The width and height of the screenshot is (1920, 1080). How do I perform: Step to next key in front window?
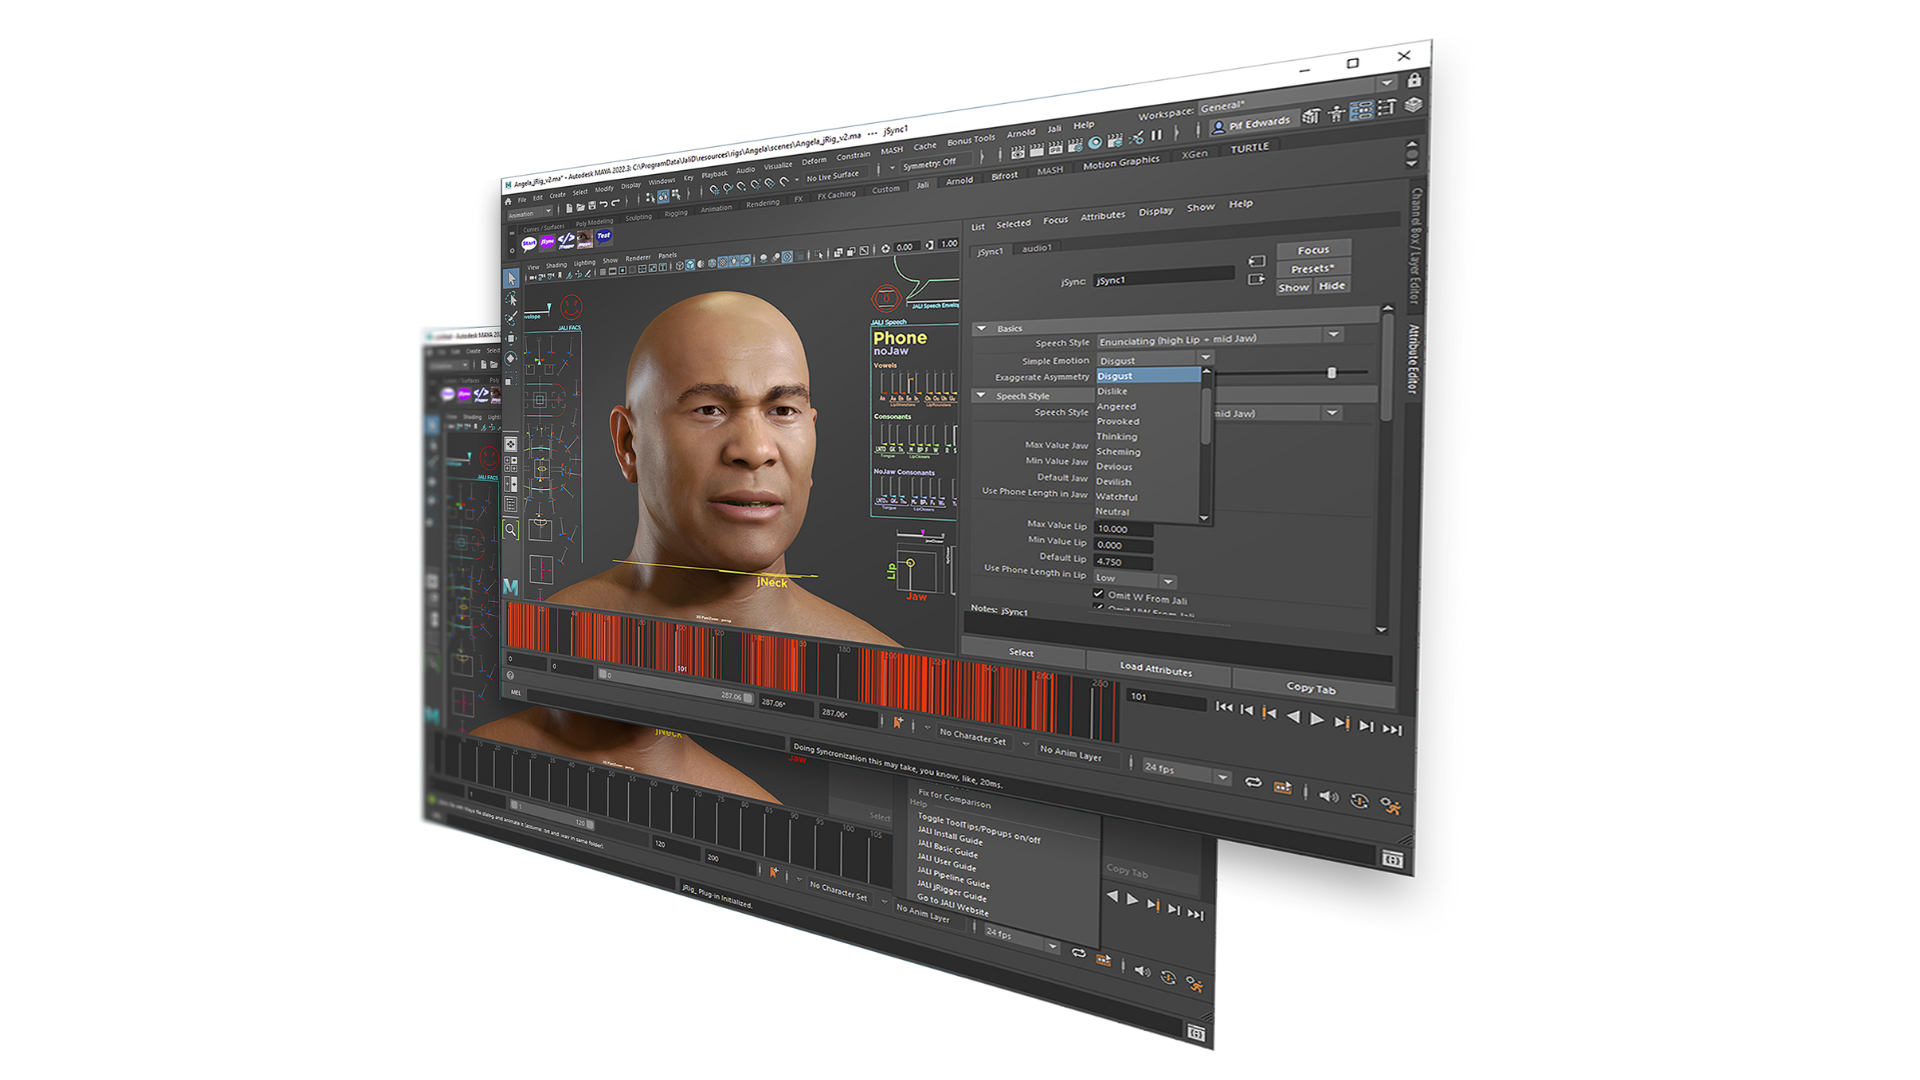pyautogui.click(x=1342, y=722)
